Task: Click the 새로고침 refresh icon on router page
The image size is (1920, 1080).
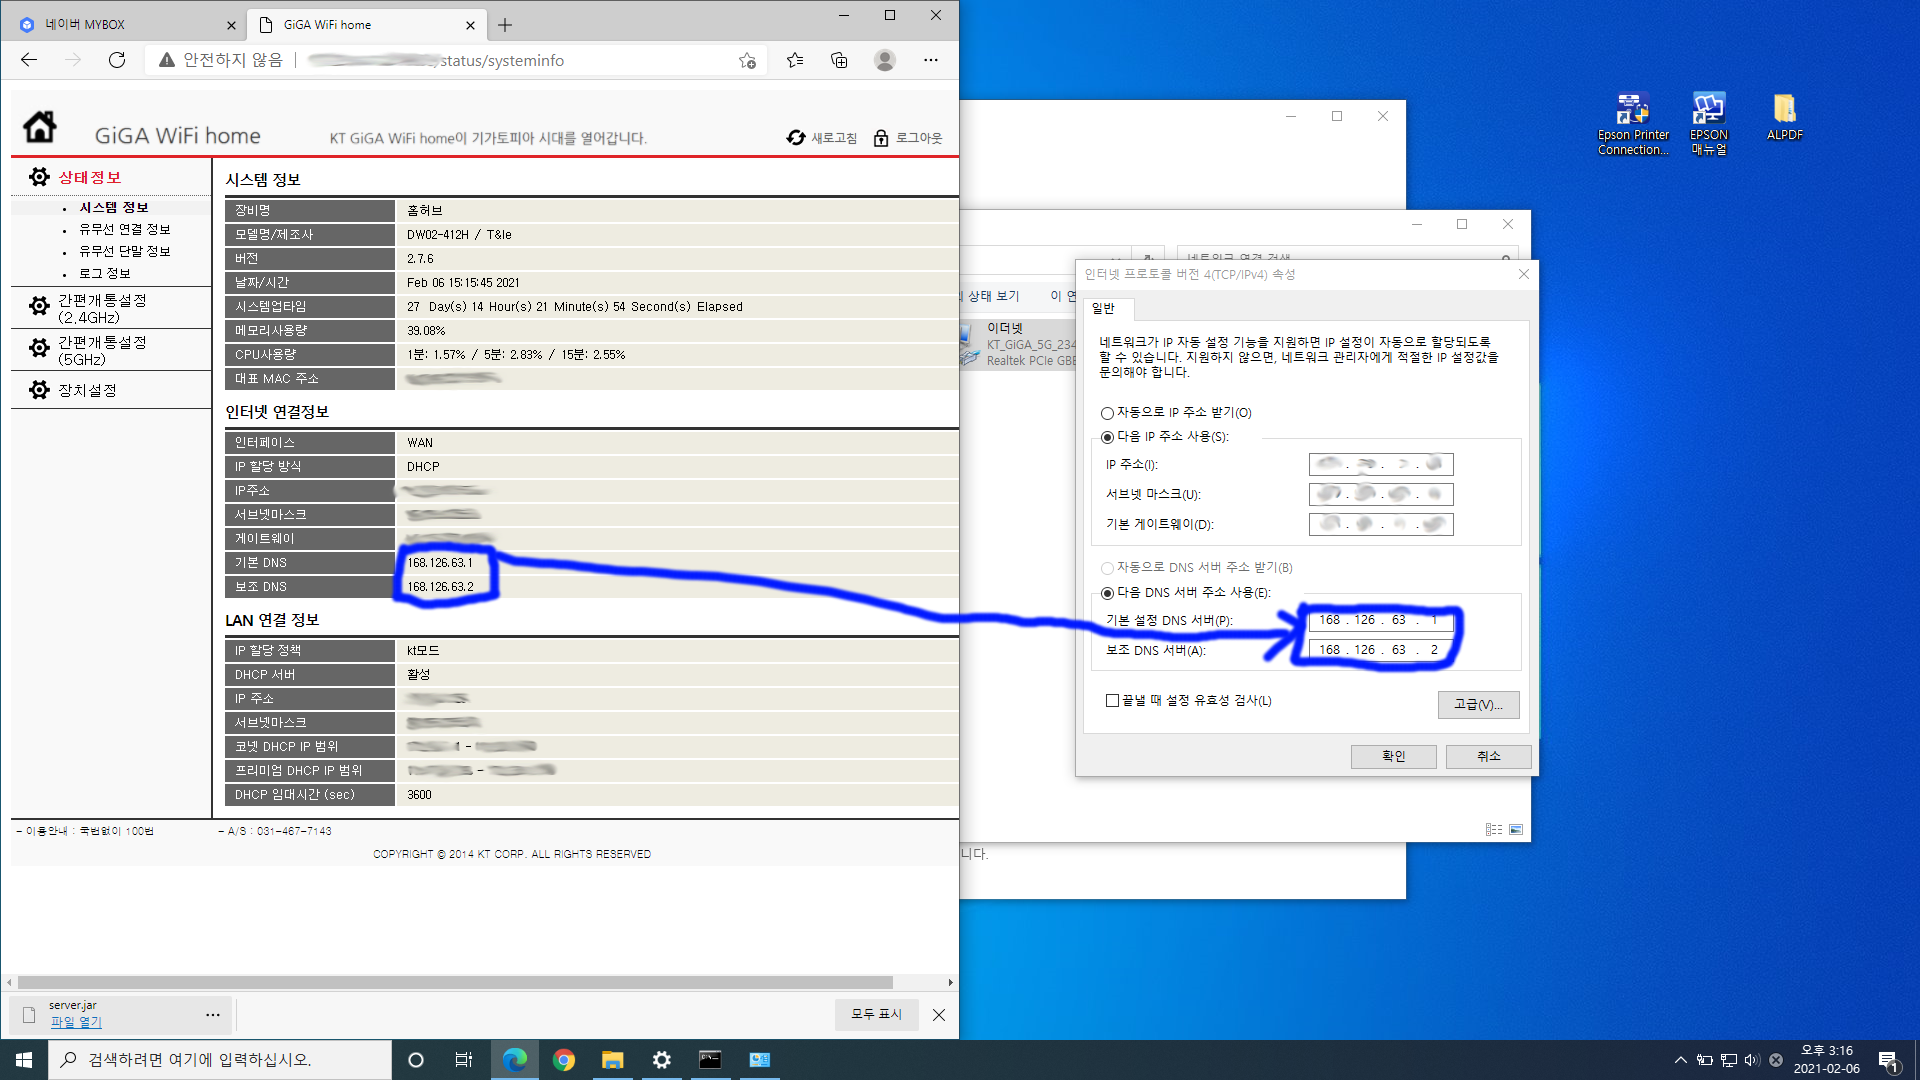Action: pyautogui.click(x=796, y=138)
